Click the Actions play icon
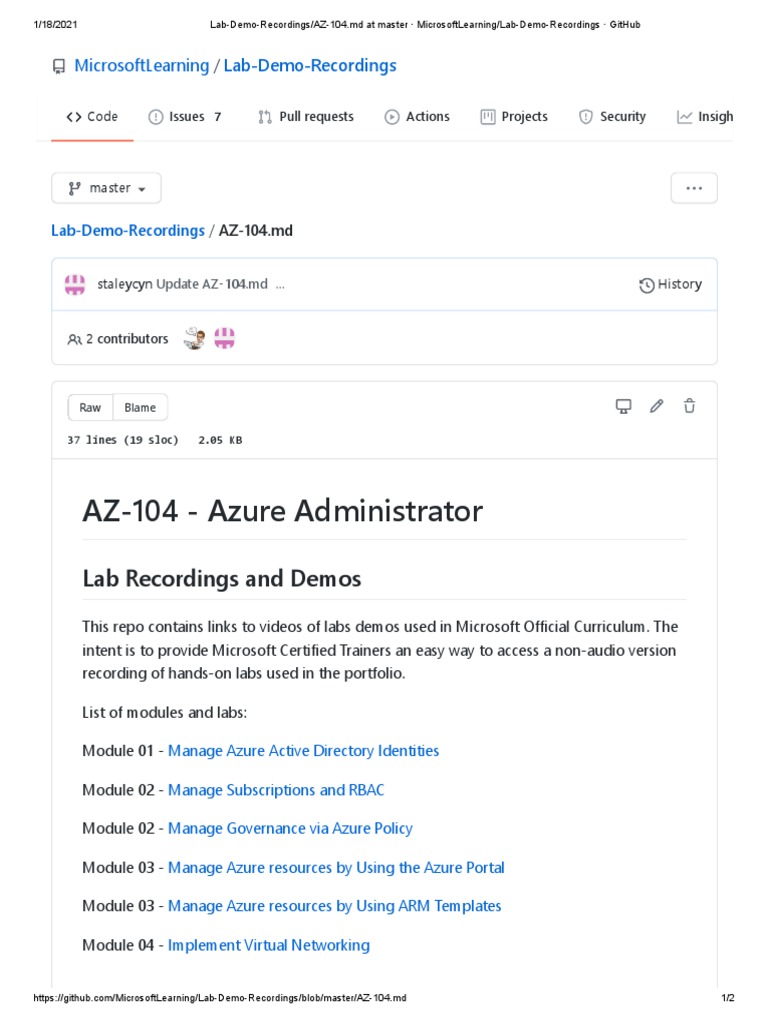Image resolution: width=768 pixels, height=1024 pixels. [x=392, y=117]
